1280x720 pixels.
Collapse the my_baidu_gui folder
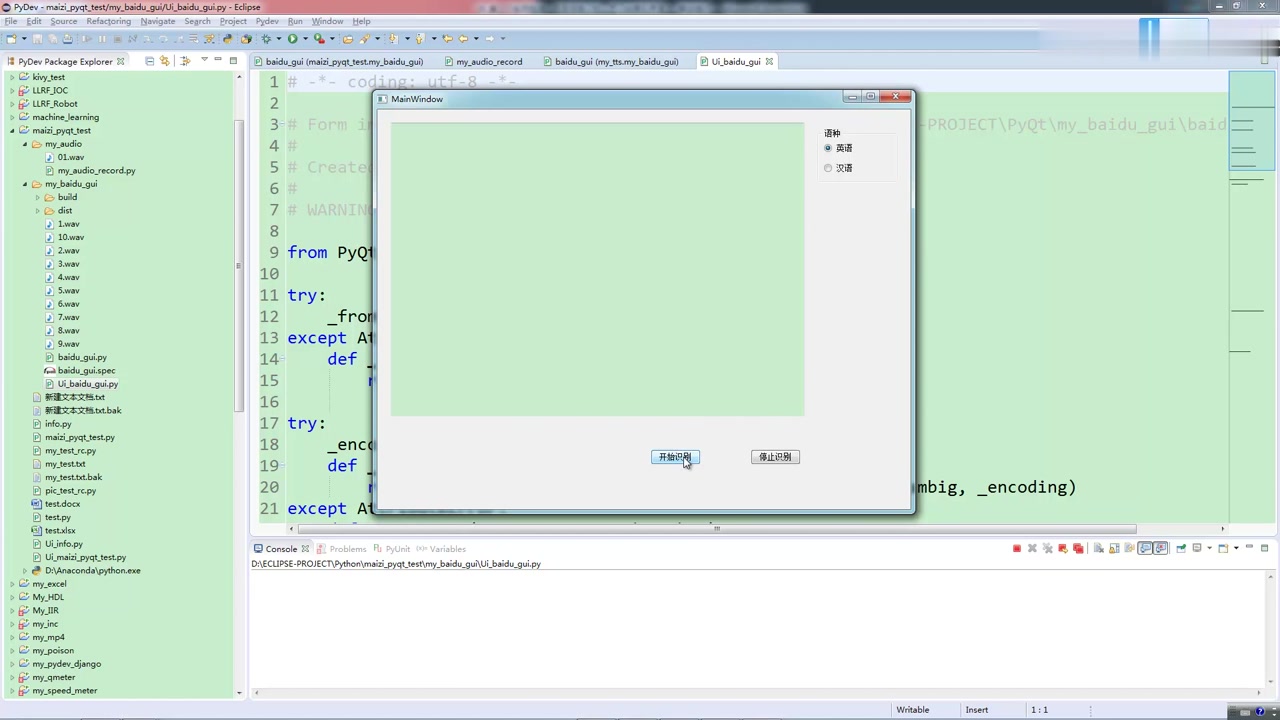pos(25,184)
